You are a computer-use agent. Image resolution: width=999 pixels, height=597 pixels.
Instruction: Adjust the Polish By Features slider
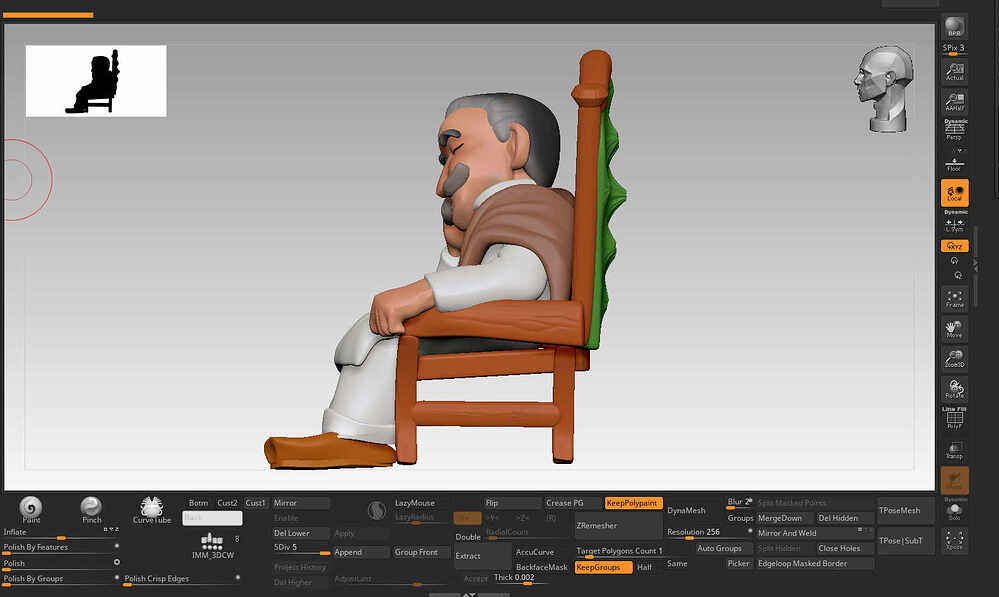[61, 549]
